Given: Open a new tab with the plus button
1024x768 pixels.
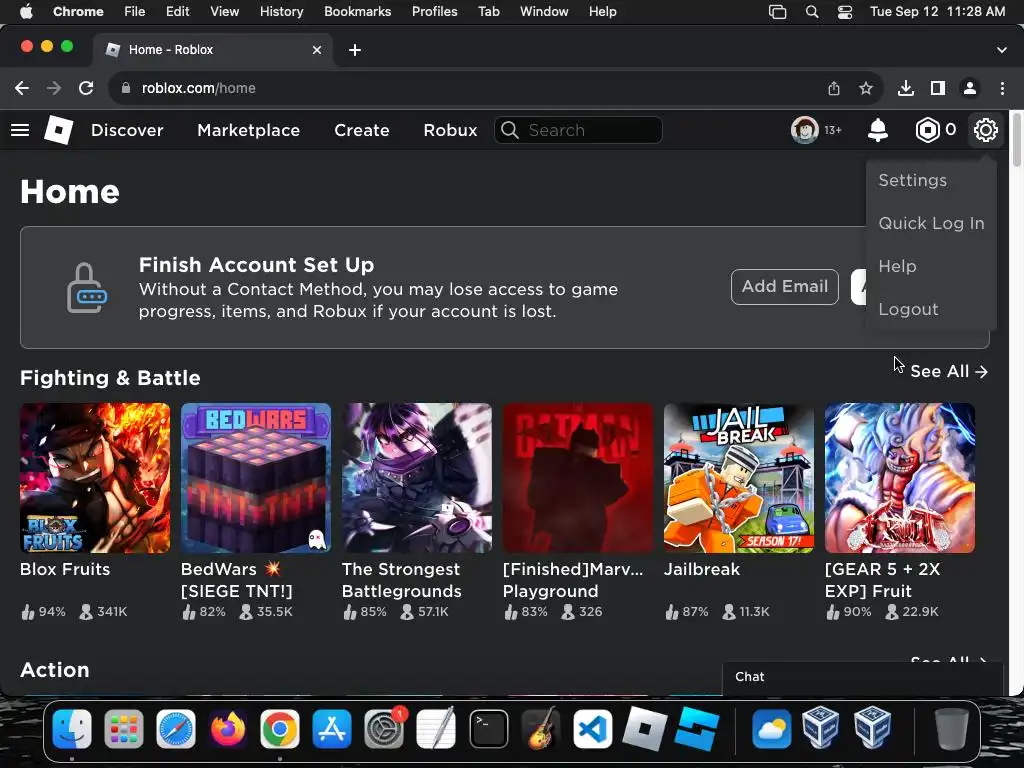Looking at the screenshot, I should (355, 50).
